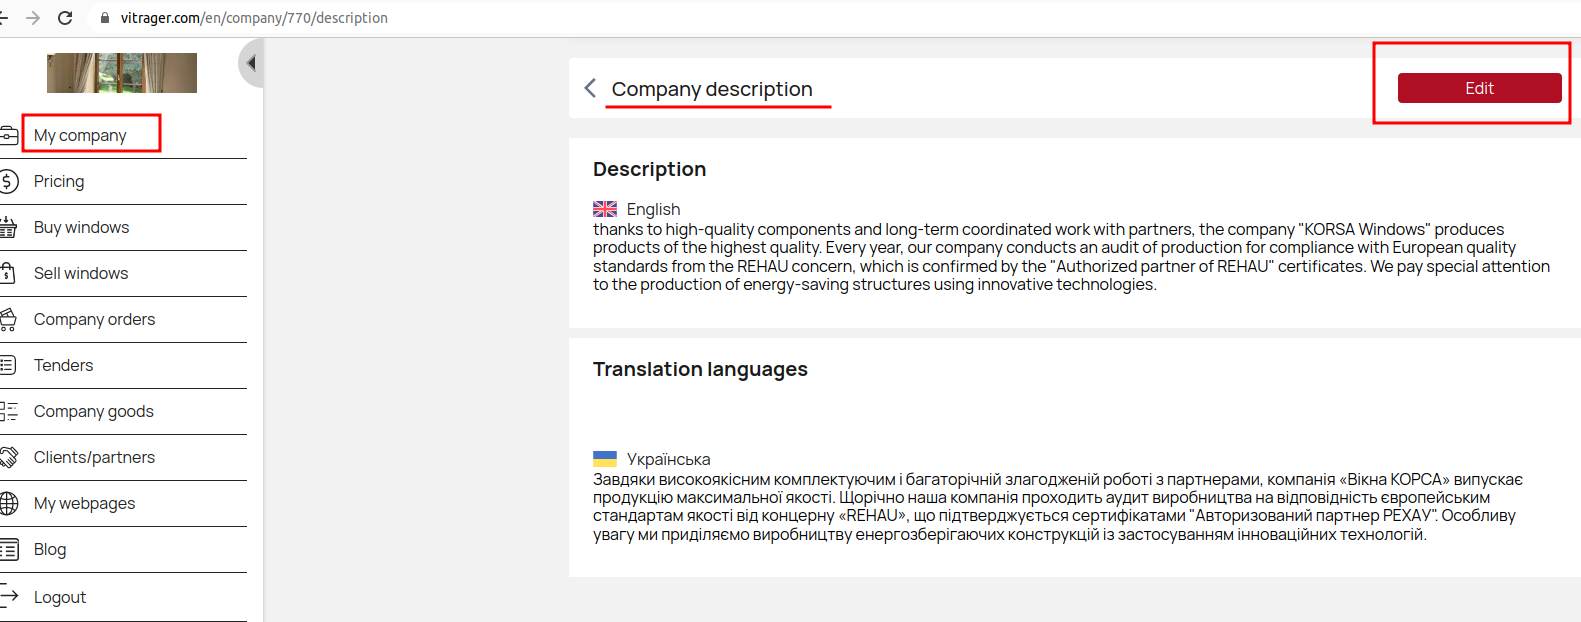Click the article icon beside Blog
This screenshot has height=622, width=1581.
tap(9, 549)
